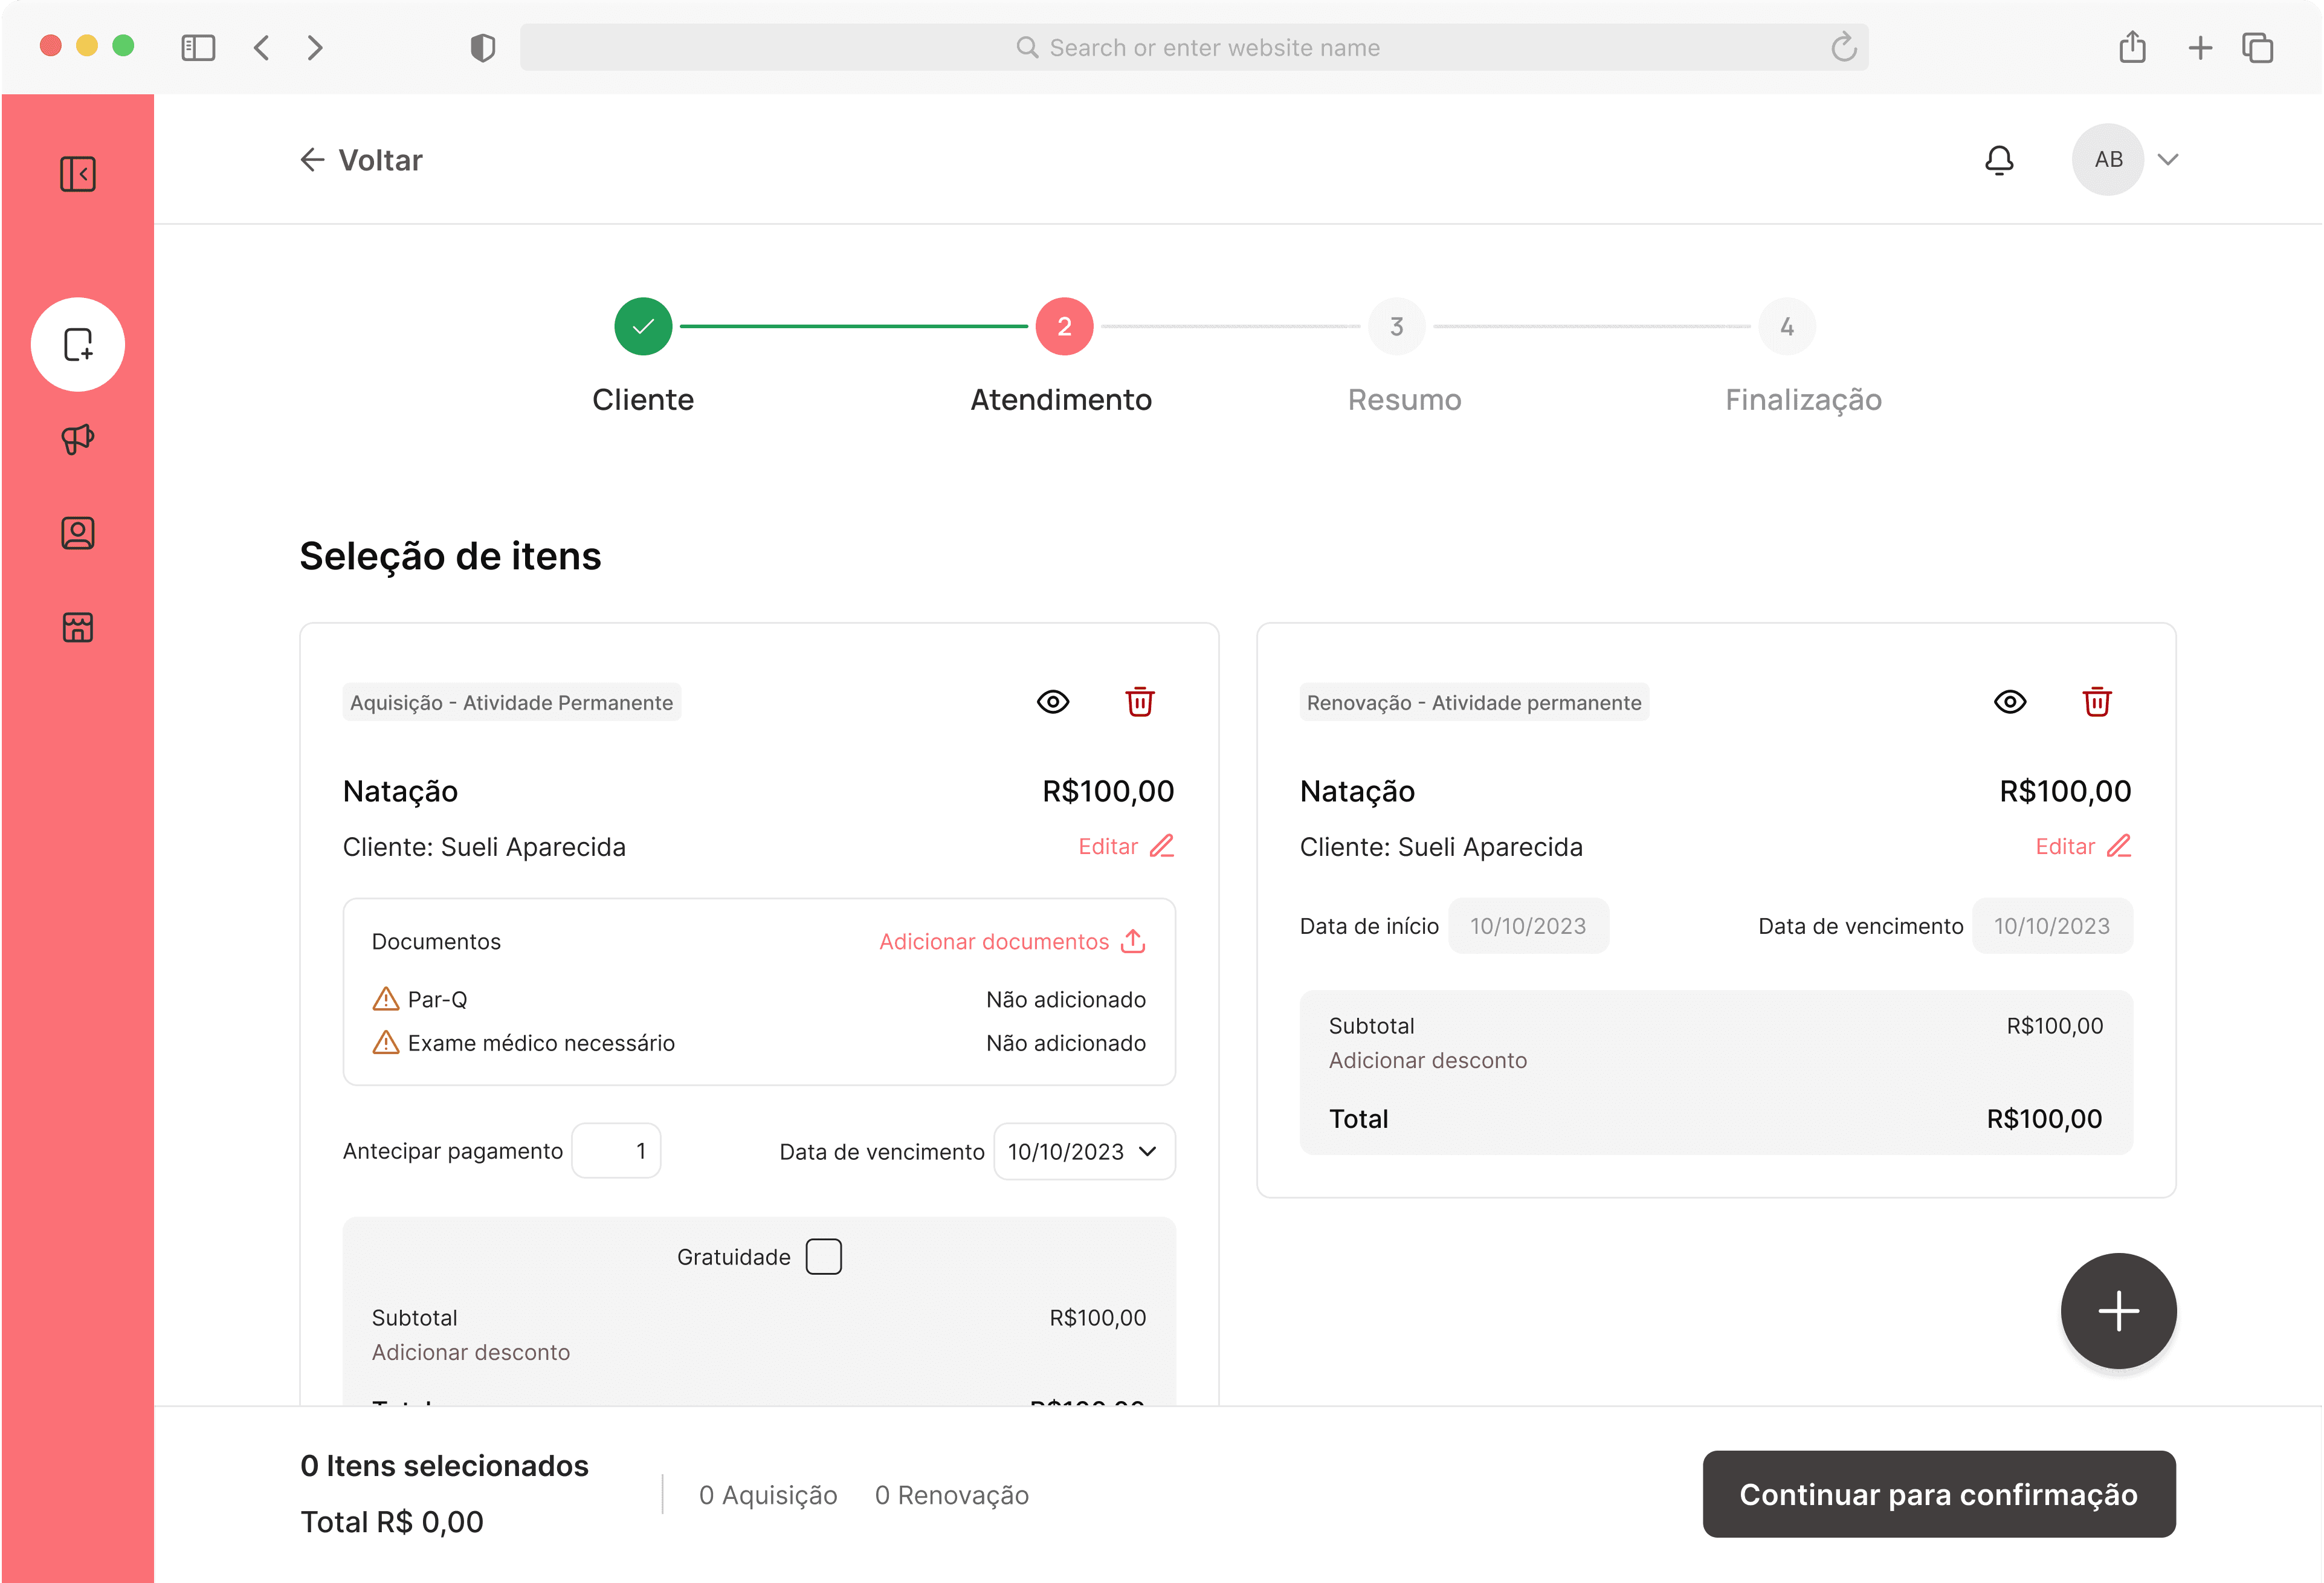Click Editar on the Renovação card
The image size is (2324, 1583).
tap(2082, 846)
